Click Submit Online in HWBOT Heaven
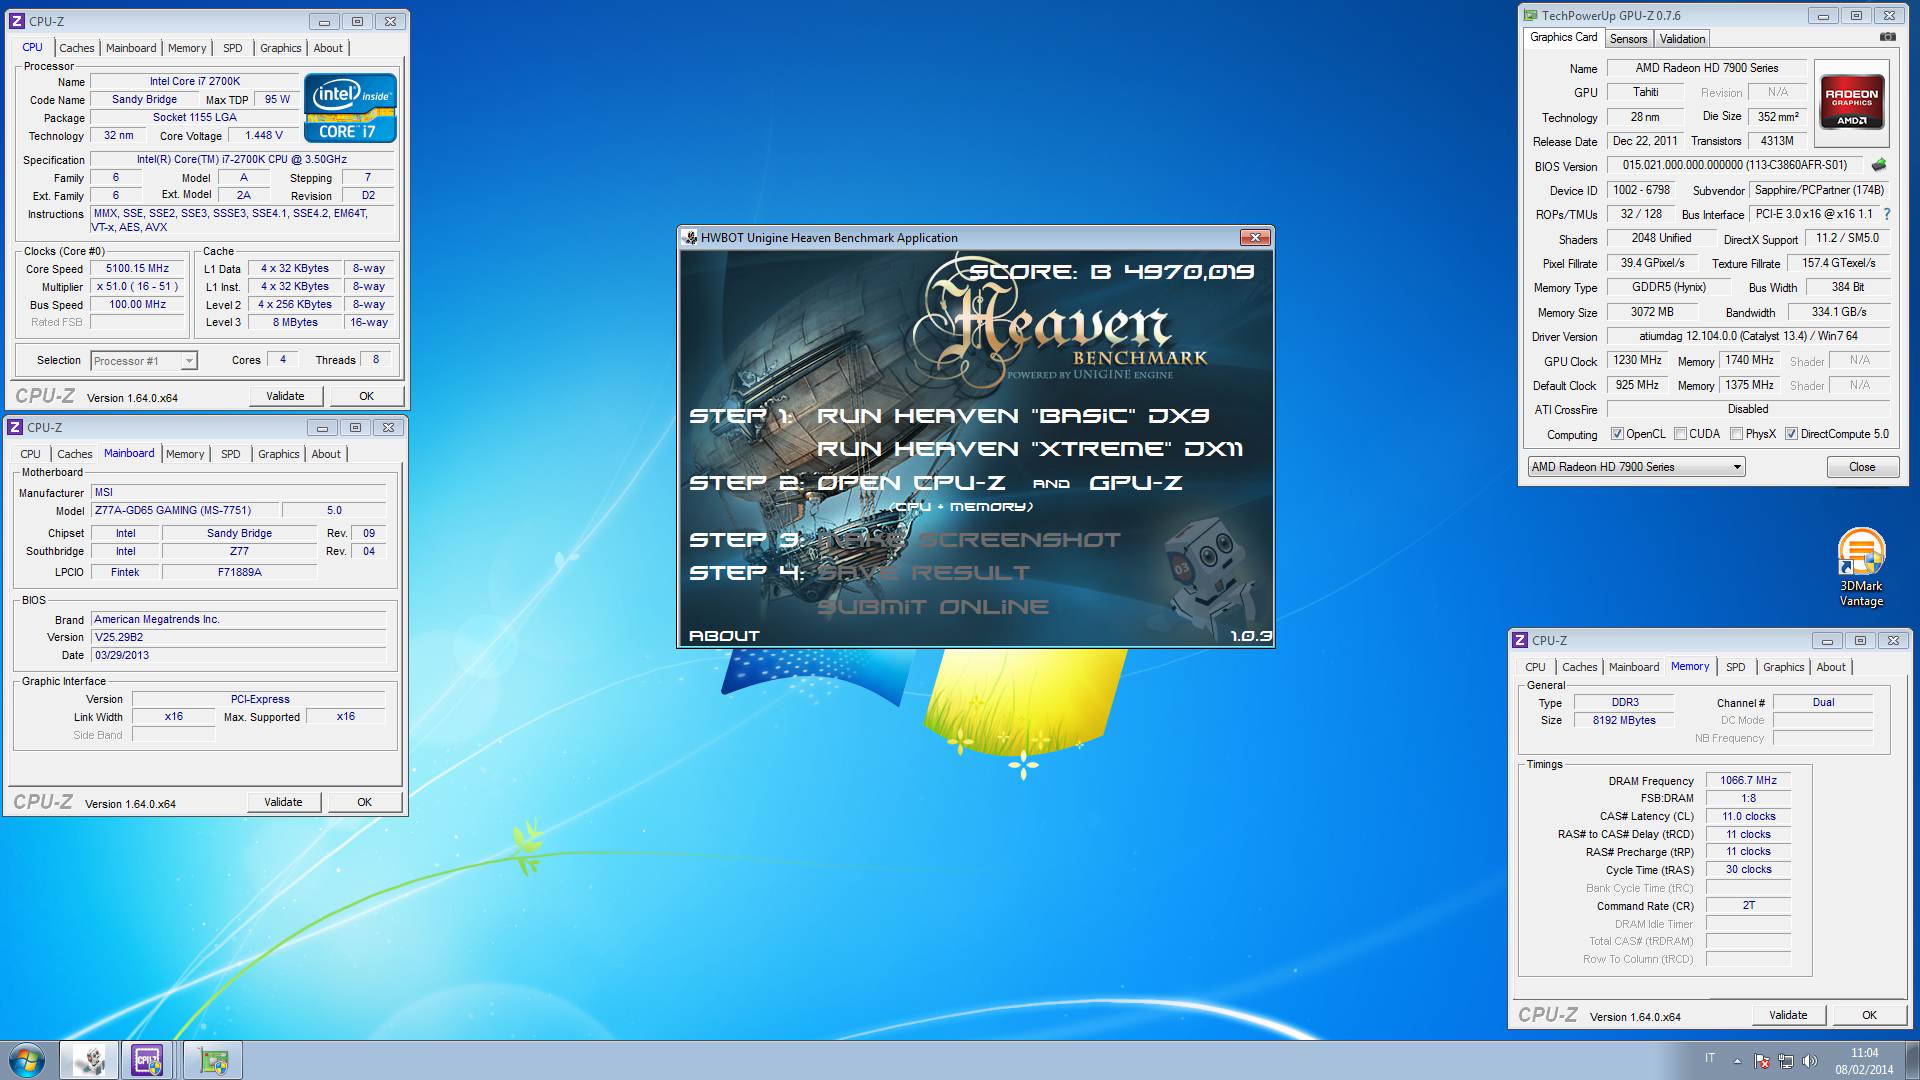Screen dimensions: 1920x1080 click(x=933, y=607)
